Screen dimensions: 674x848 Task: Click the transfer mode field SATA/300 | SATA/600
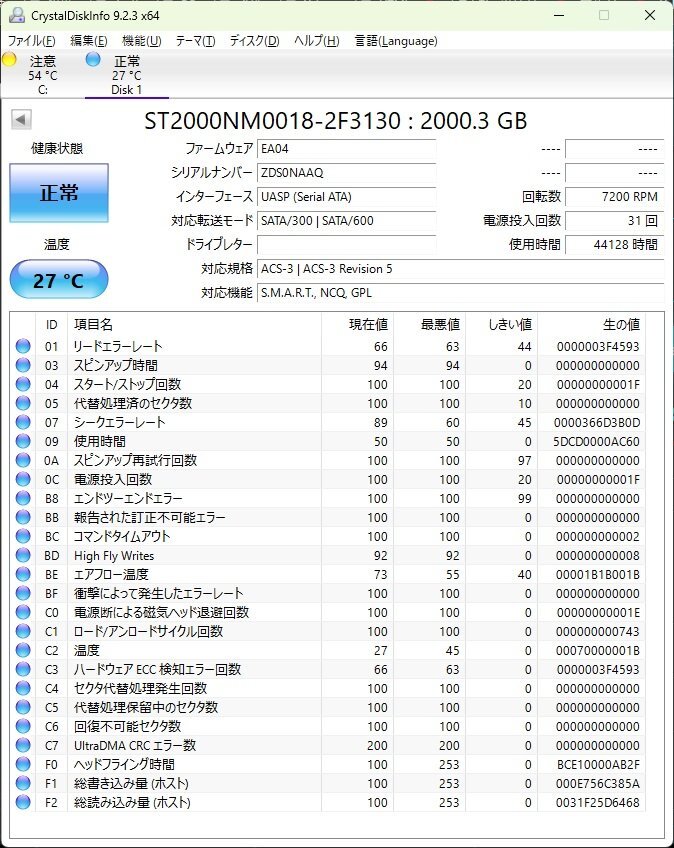coord(347,220)
